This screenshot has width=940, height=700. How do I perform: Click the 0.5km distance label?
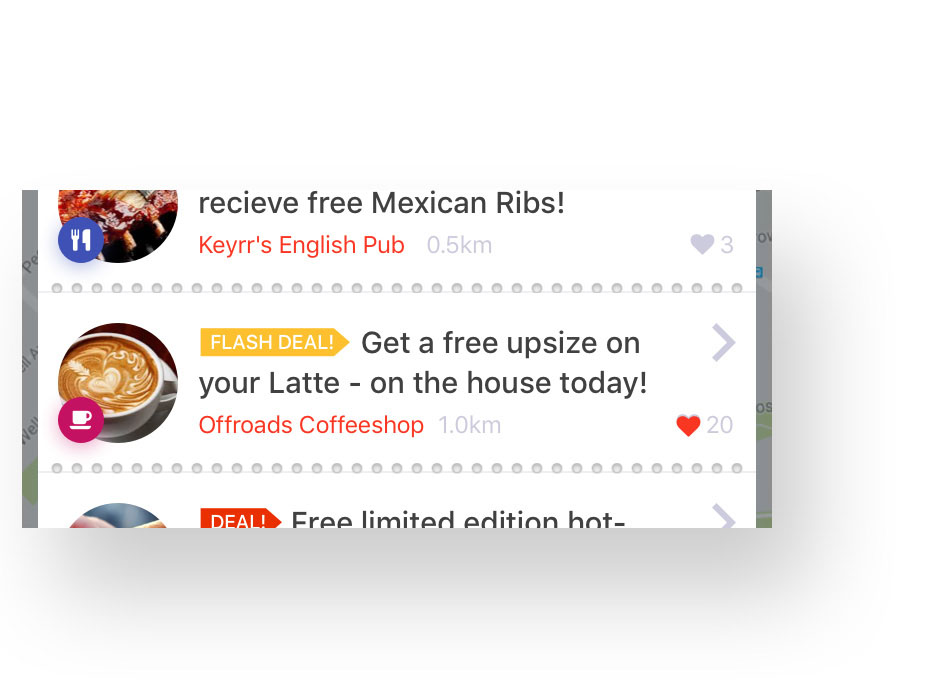coord(459,245)
